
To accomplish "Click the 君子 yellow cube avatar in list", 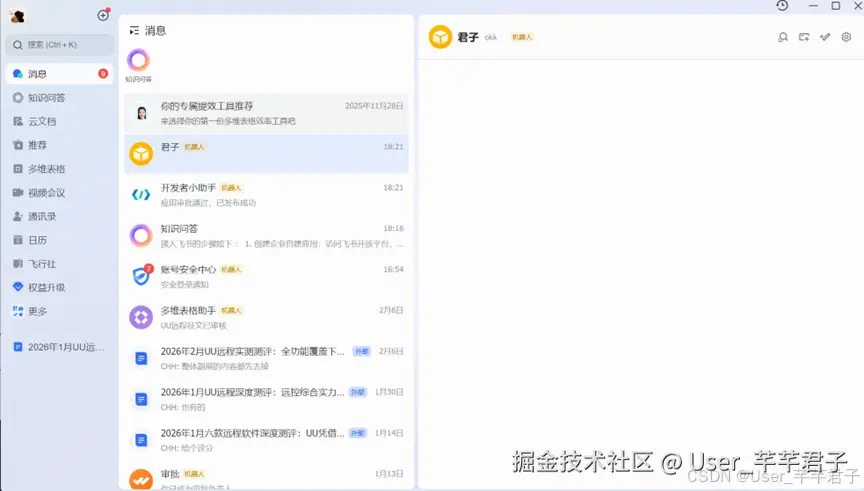I will click(141, 154).
